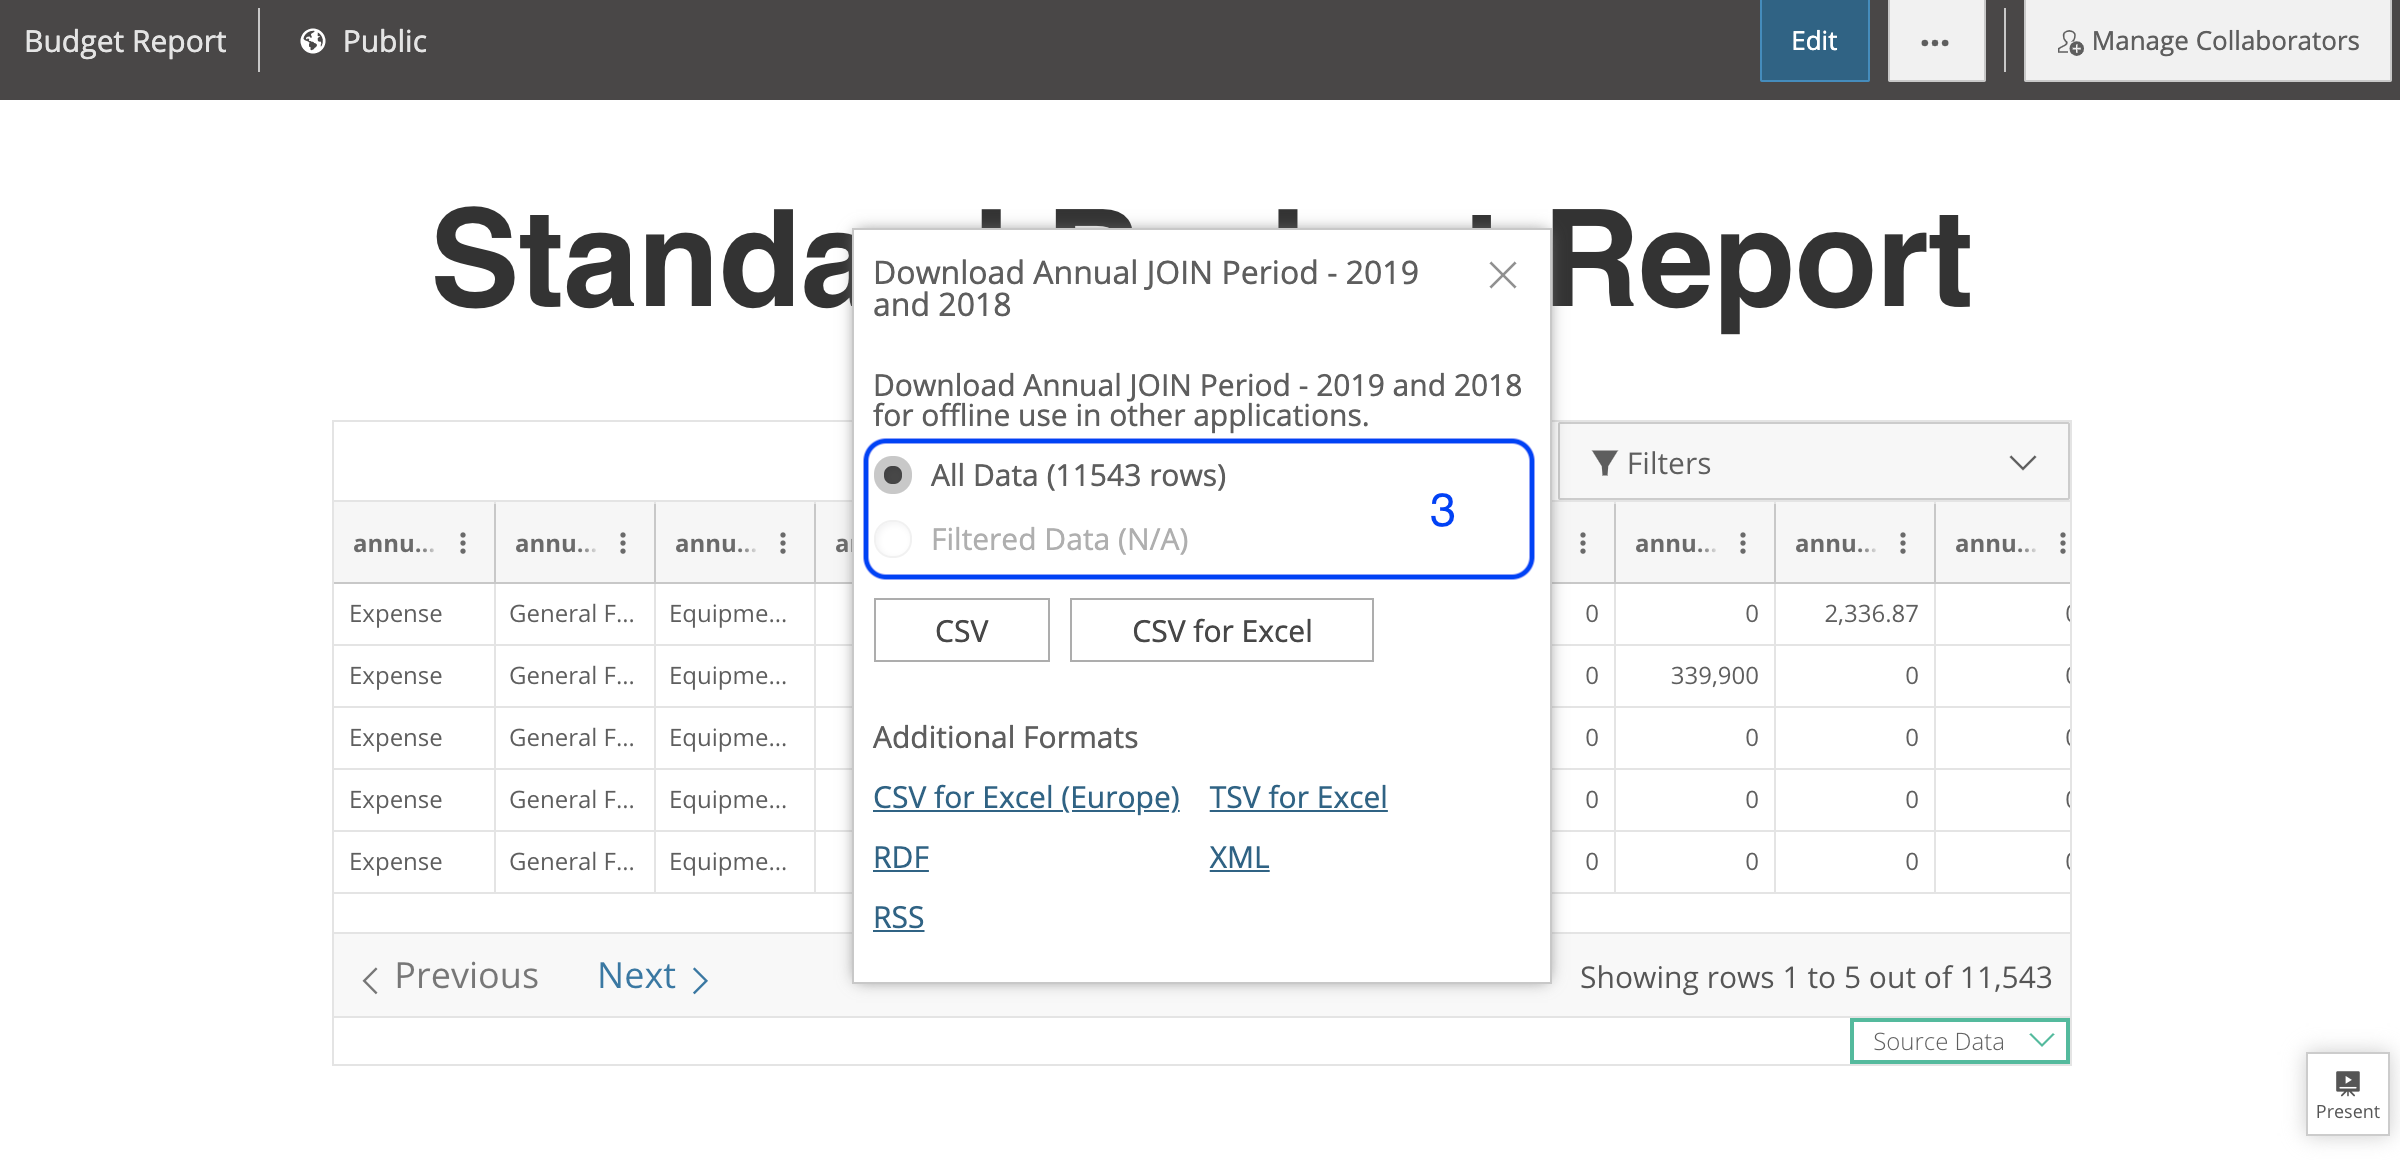Click the Showing rows 1 to 5 text
The width and height of the screenshot is (2400, 1160).
pos(1815,977)
